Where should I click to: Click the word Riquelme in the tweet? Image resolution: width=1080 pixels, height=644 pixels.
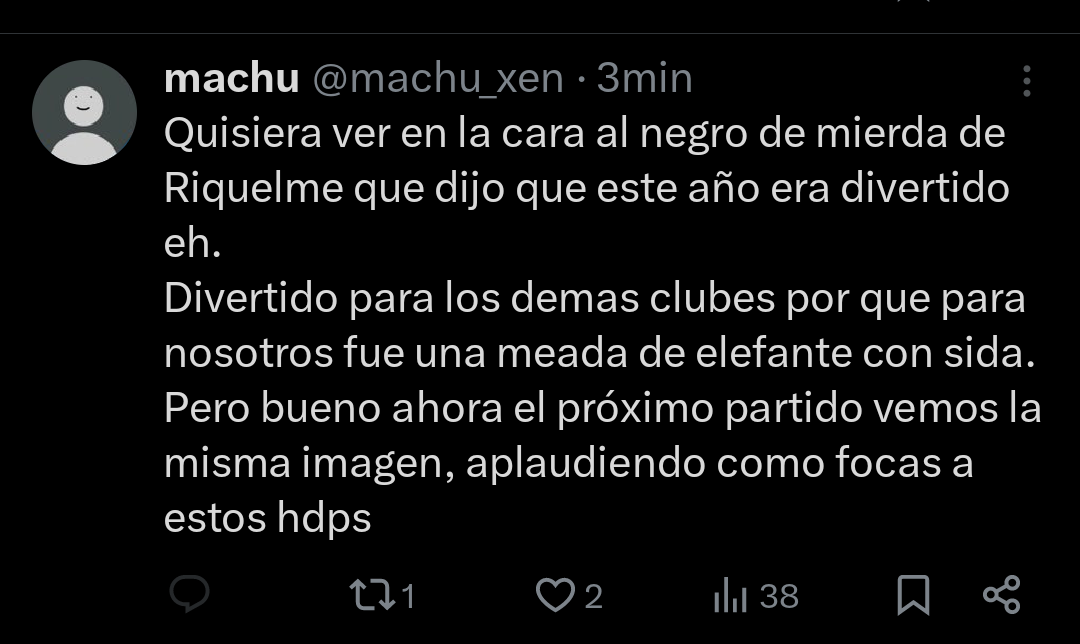(x=253, y=188)
